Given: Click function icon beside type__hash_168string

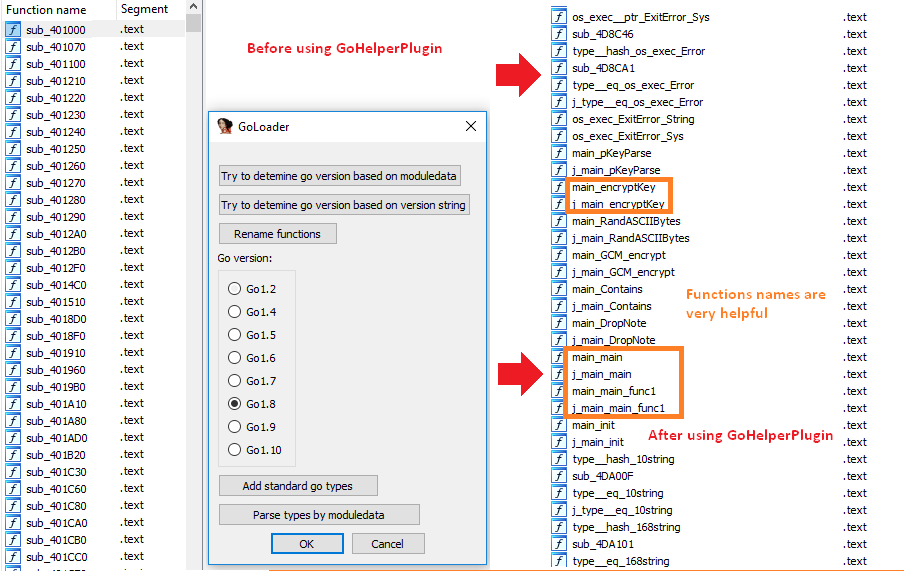Looking at the screenshot, I should click(x=559, y=527).
